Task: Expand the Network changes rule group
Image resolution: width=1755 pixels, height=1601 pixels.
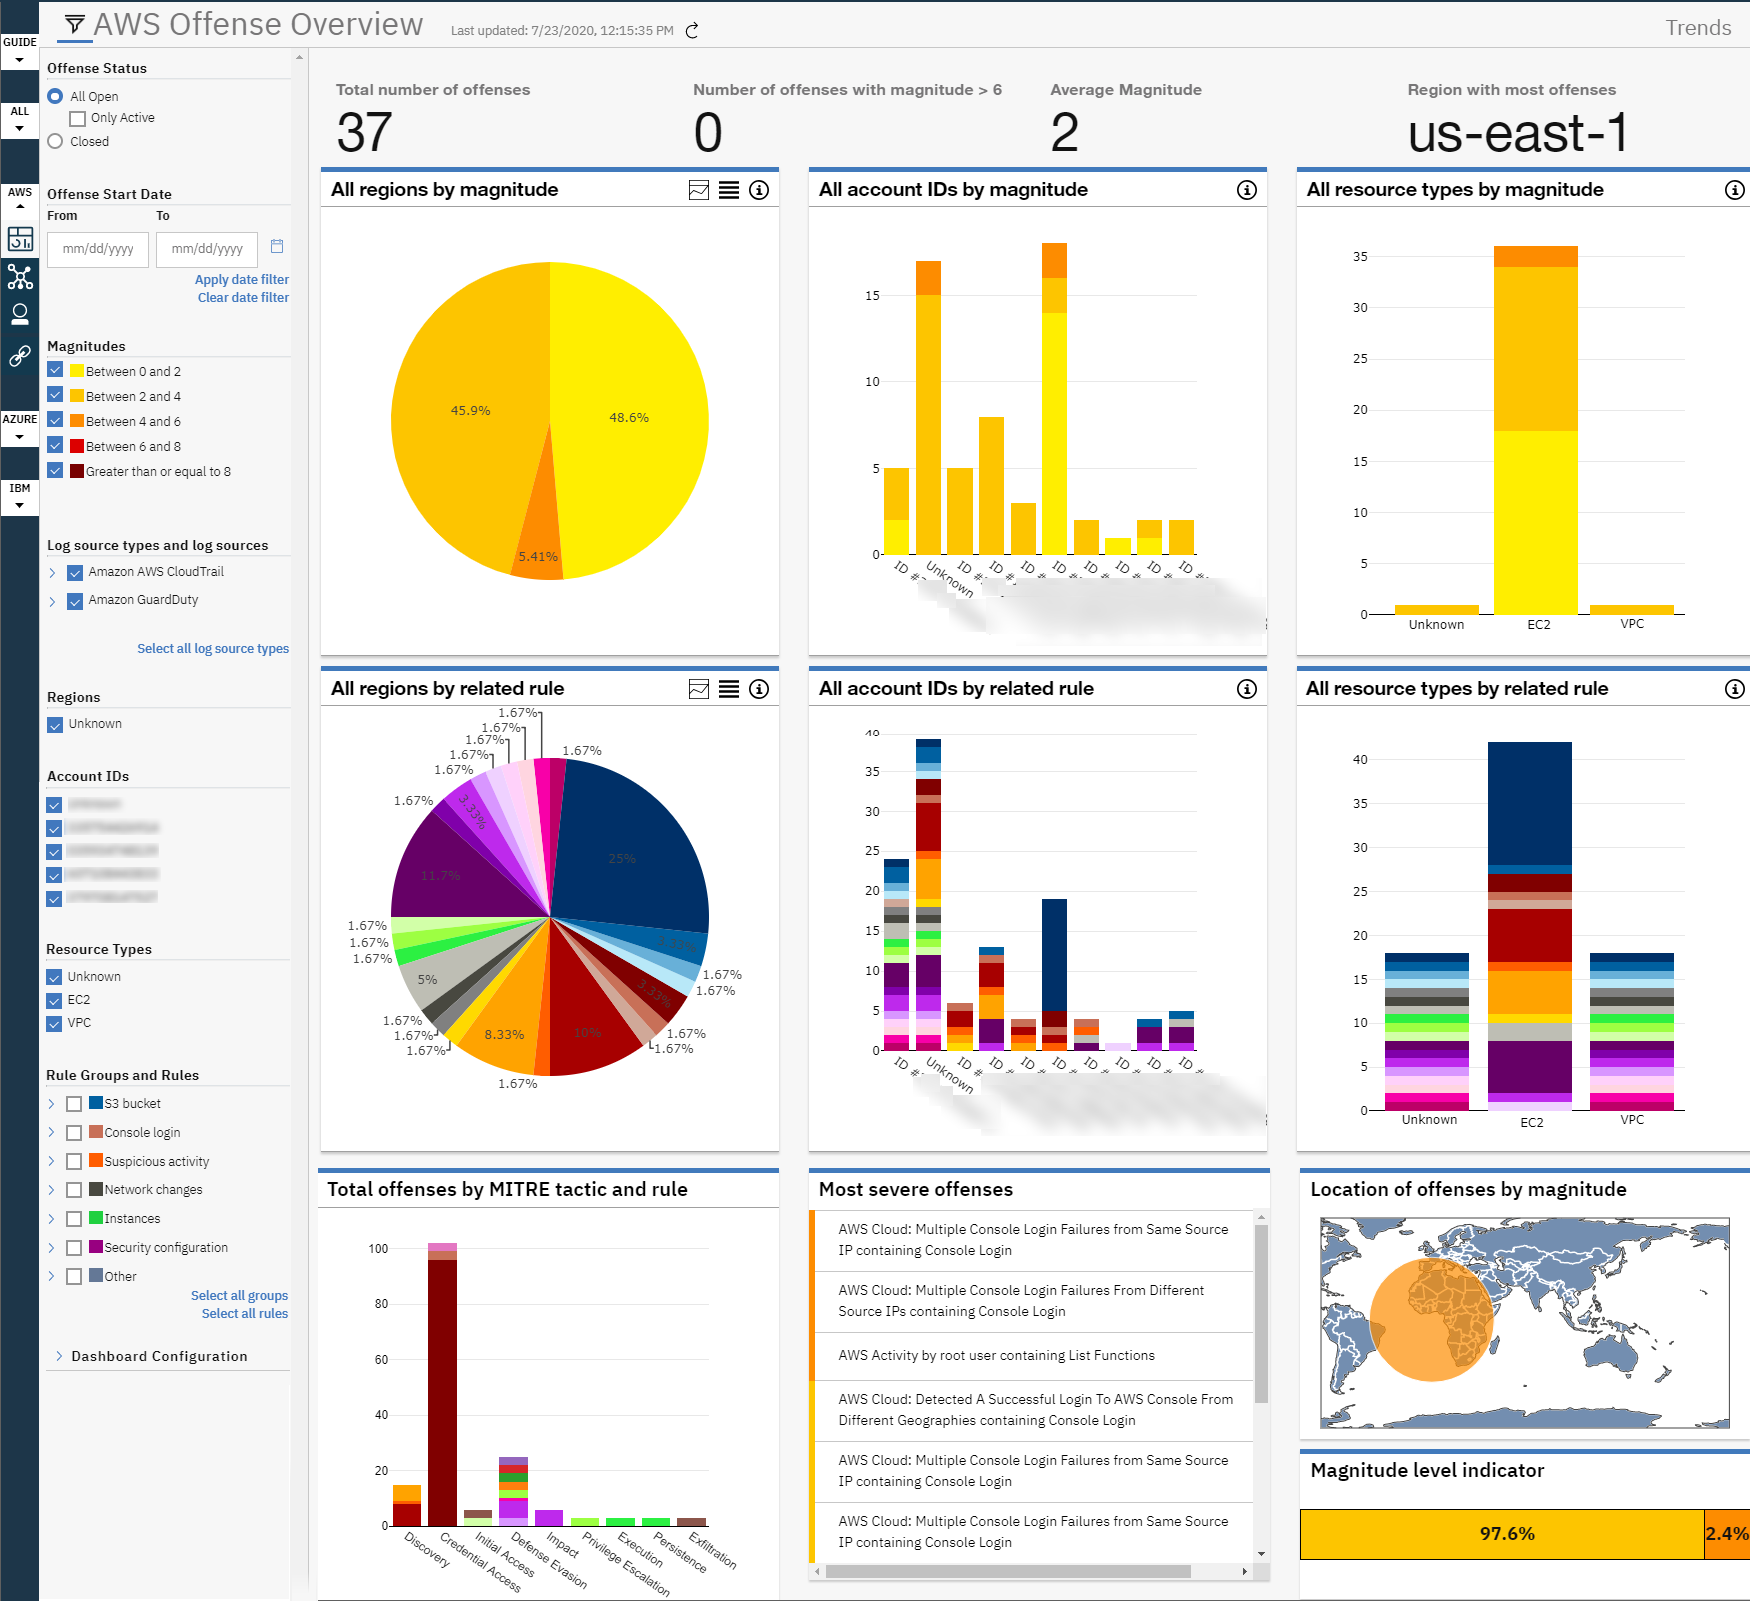Action: click(x=51, y=1190)
